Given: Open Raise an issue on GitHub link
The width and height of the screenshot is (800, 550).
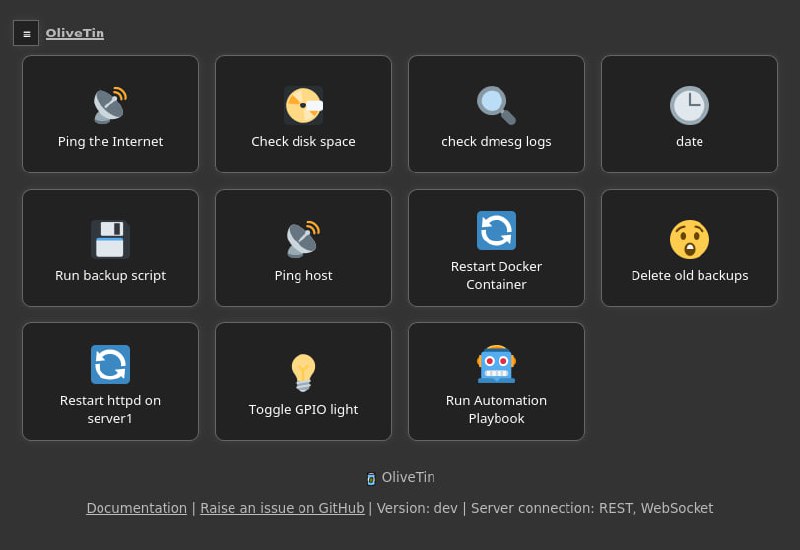Looking at the screenshot, I should point(282,508).
